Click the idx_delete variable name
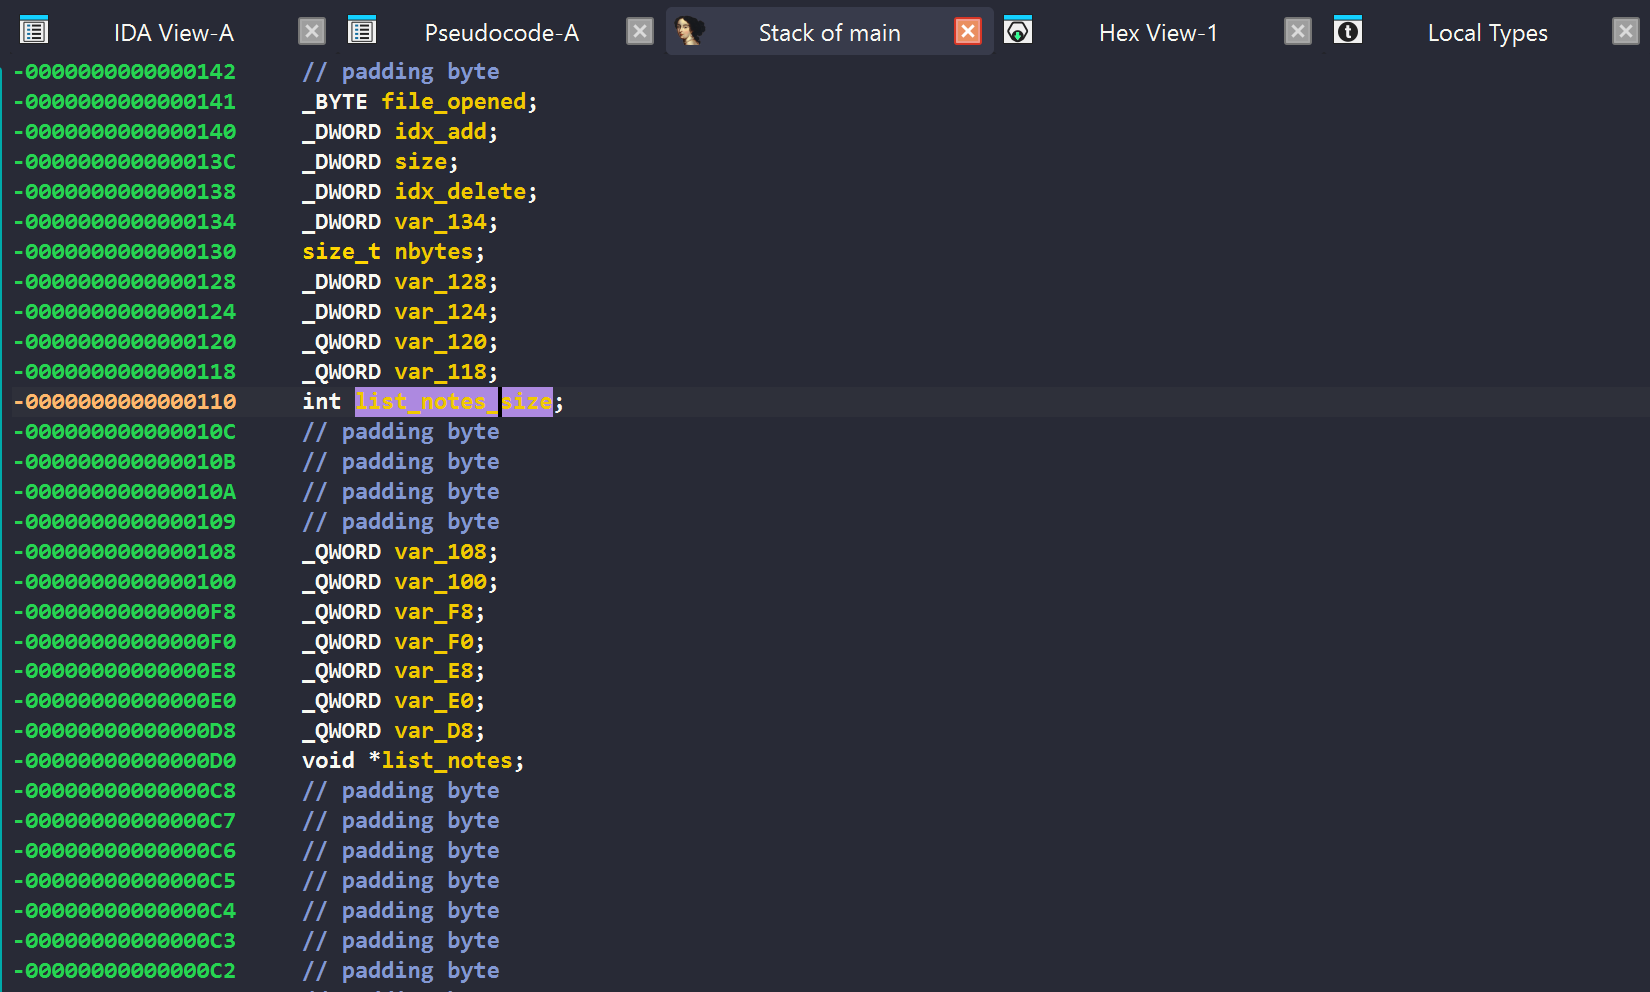 [460, 192]
